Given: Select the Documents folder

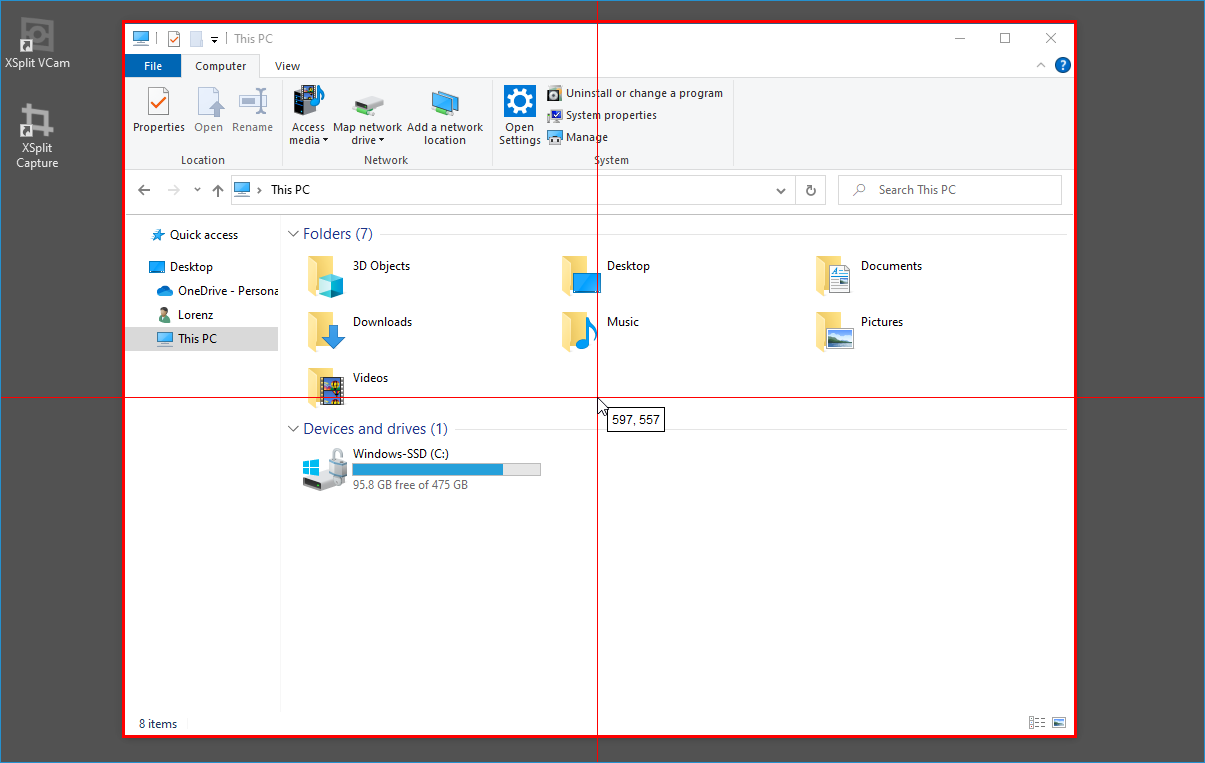Looking at the screenshot, I should tap(869, 274).
